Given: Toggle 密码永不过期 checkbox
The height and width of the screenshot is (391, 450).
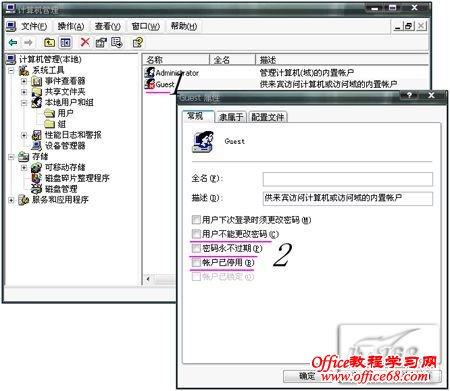Looking at the screenshot, I should coord(196,248).
